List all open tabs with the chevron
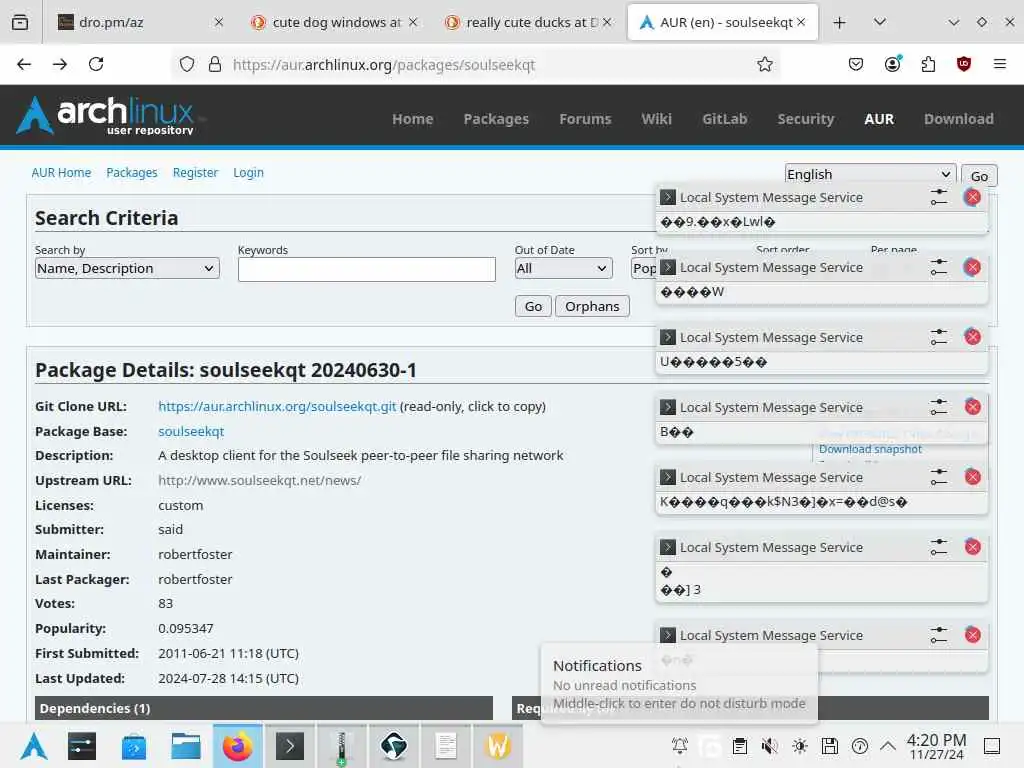This screenshot has width=1024, height=768. 880,22
